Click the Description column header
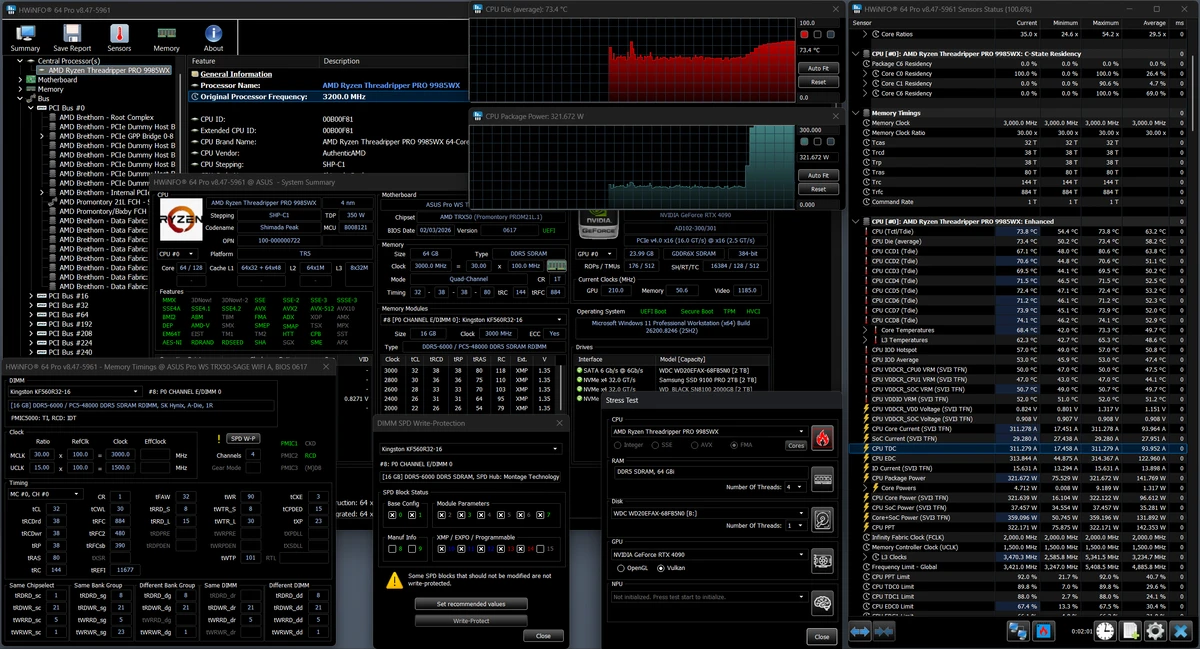The image size is (1200, 649). 394,61
